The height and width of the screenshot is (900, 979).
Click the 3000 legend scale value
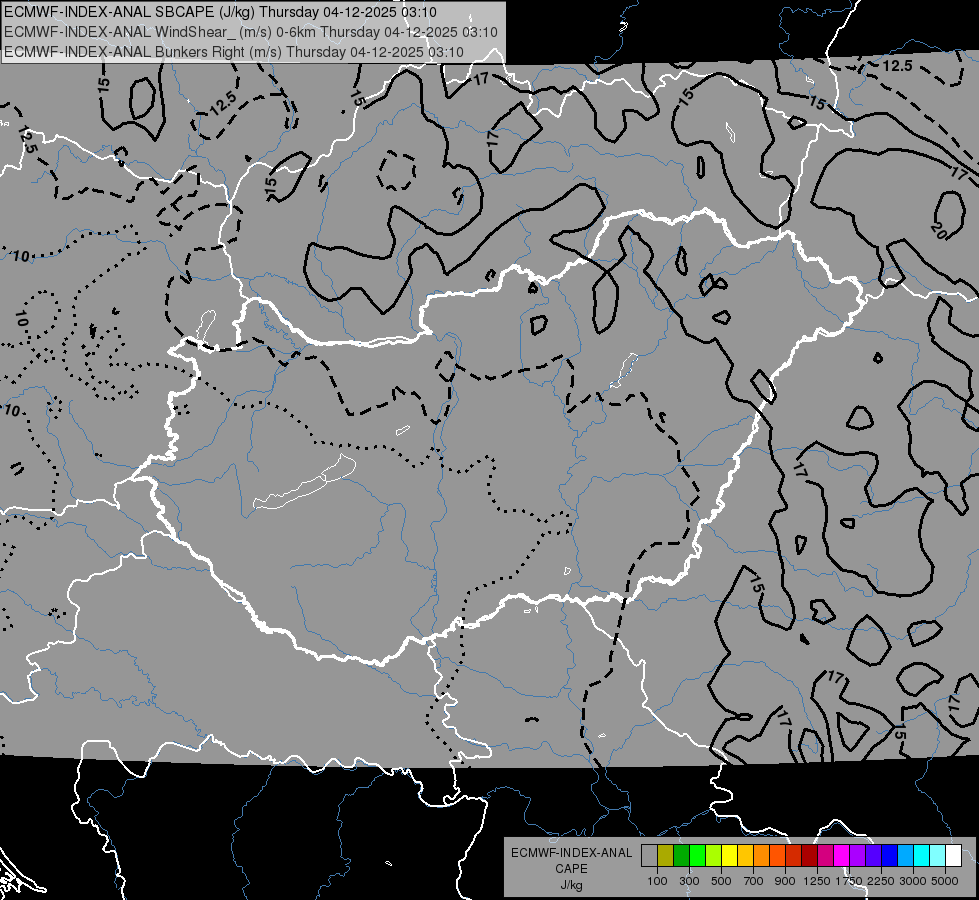pos(913,881)
